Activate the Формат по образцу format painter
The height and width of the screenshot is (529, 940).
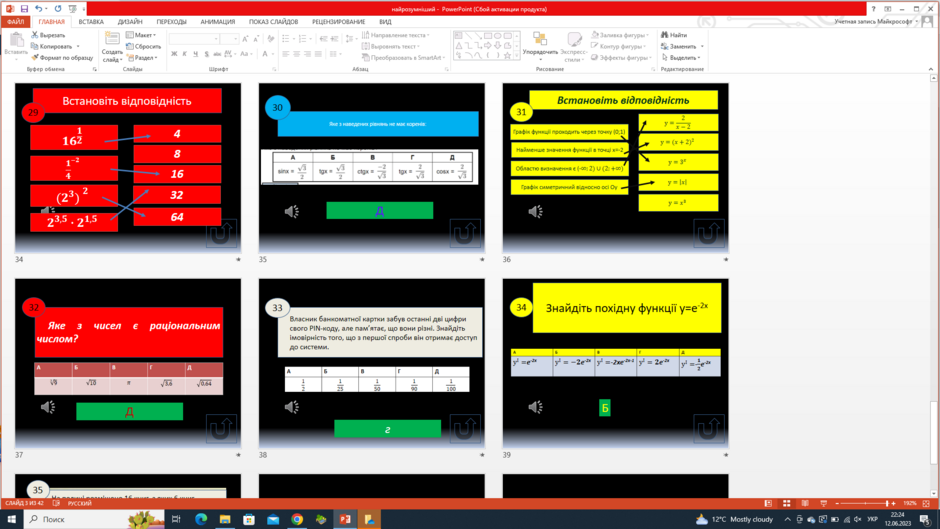[62, 58]
